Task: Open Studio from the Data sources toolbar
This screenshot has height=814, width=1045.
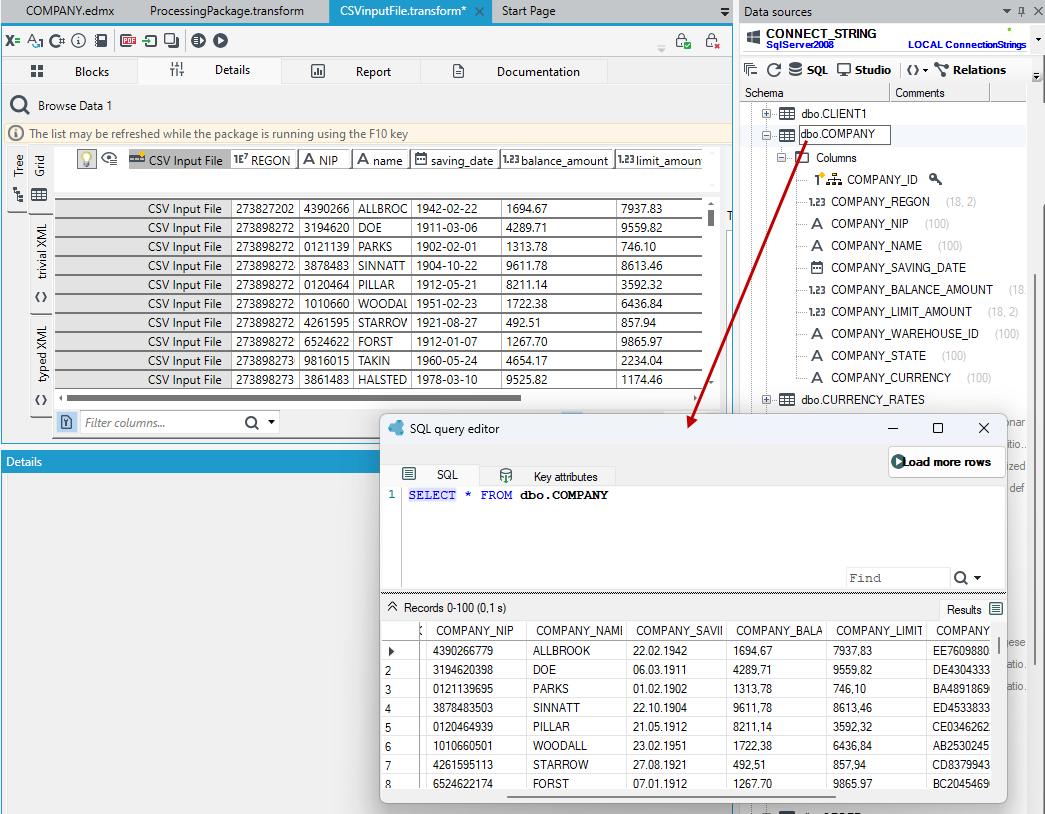Action: pyautogui.click(x=864, y=70)
